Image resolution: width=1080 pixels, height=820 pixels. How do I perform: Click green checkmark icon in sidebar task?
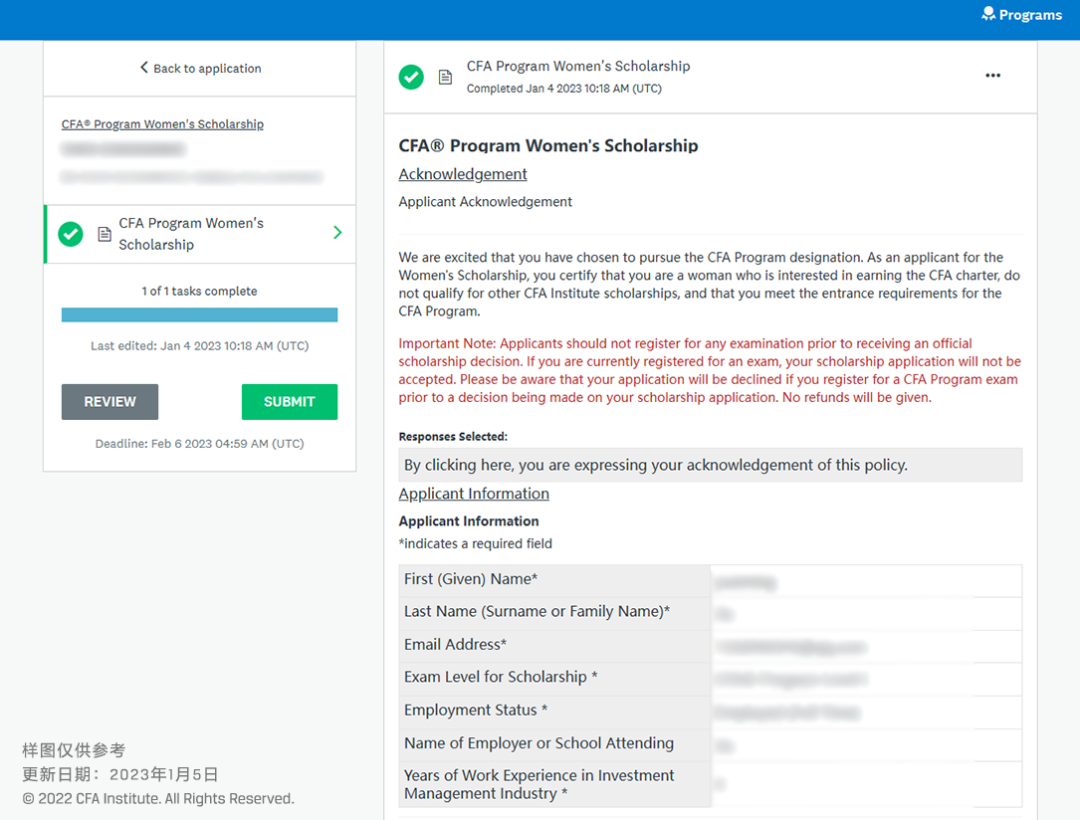[x=70, y=234]
